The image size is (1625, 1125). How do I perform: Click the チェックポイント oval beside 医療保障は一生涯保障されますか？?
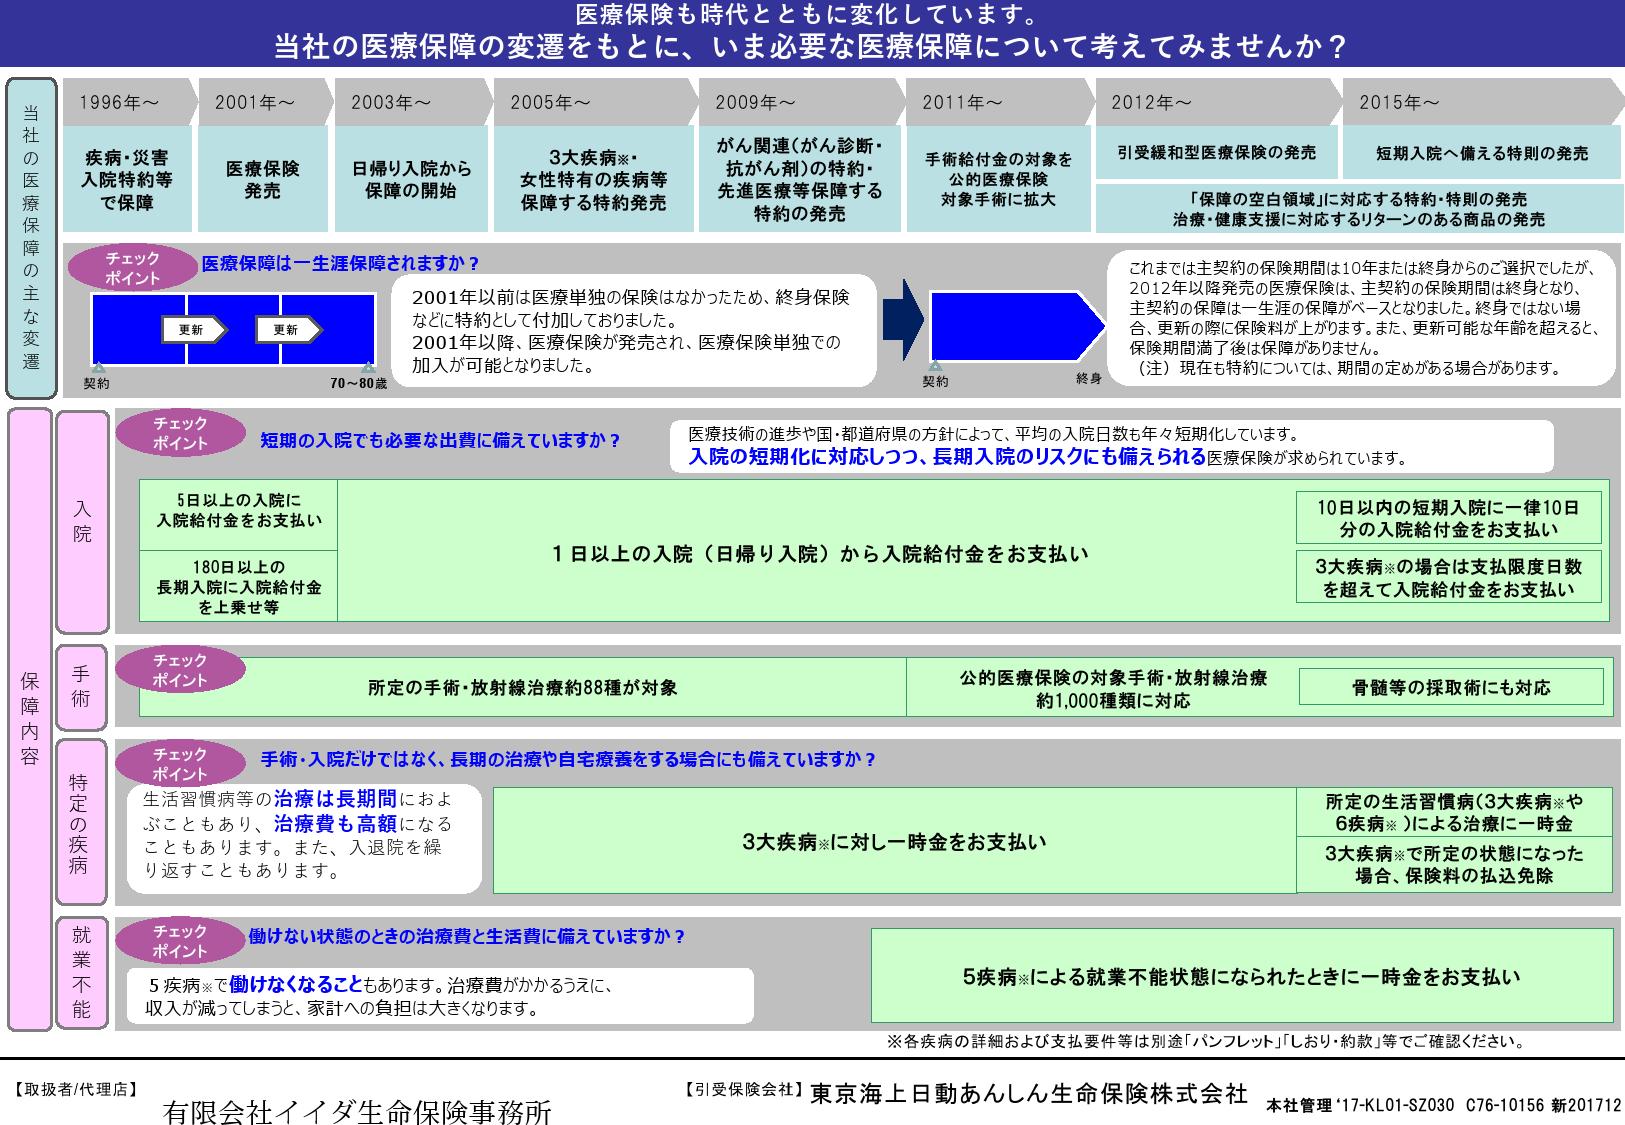[132, 268]
